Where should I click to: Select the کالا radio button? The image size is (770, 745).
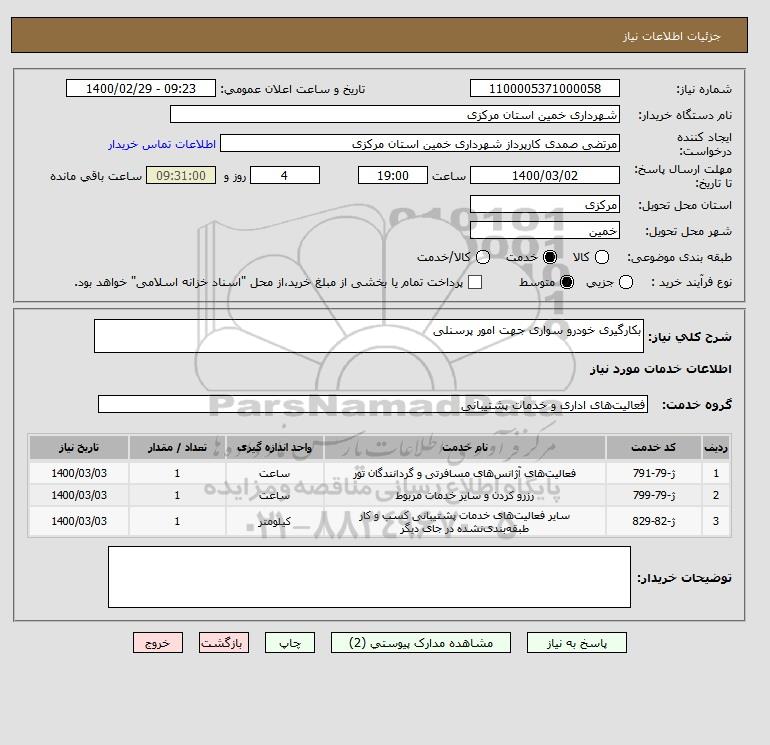point(602,257)
